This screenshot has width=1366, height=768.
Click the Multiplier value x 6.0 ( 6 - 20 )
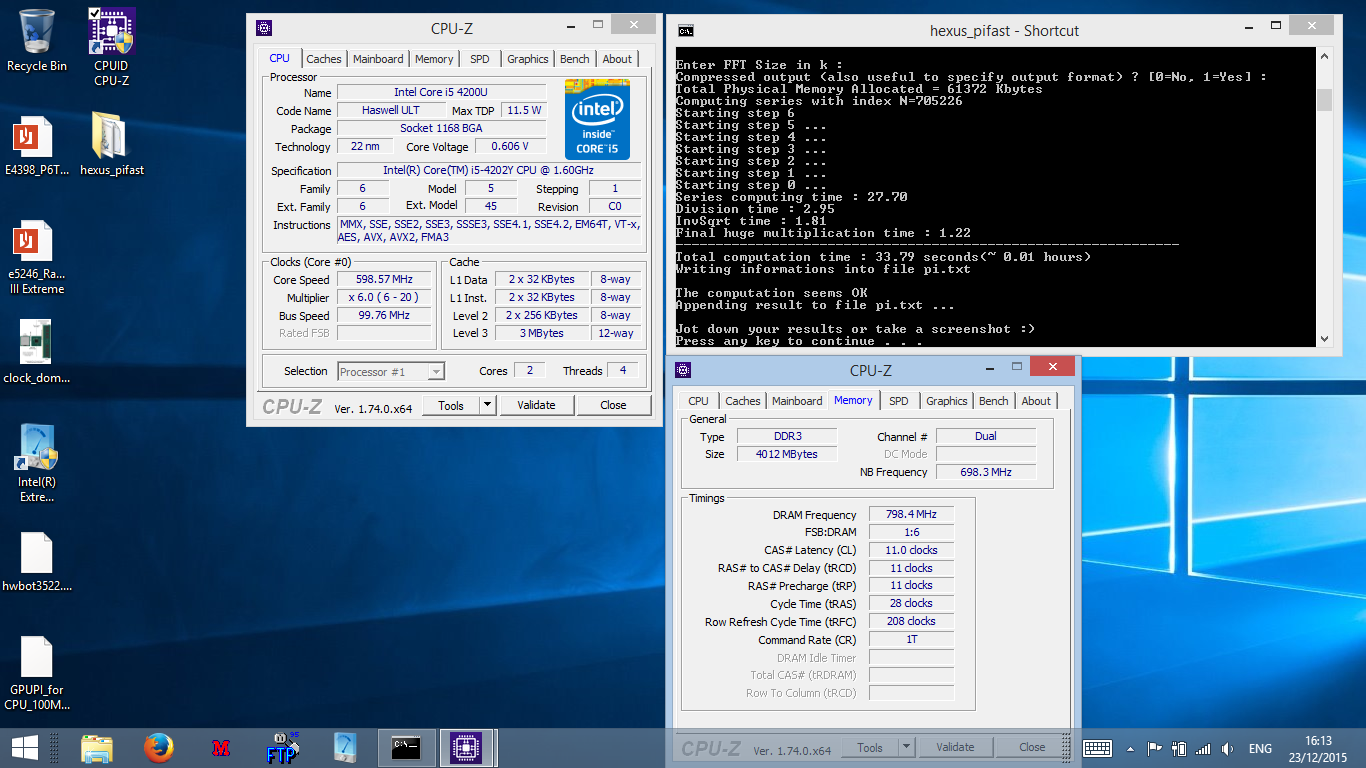[384, 297]
